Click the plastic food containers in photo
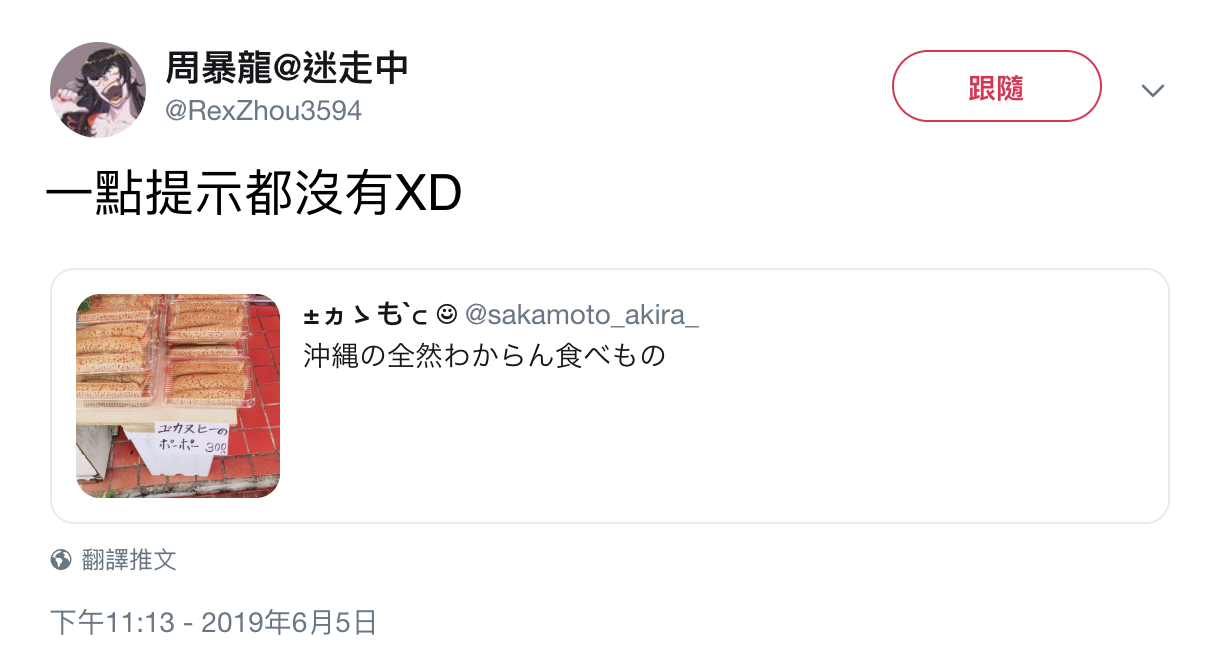 tap(160, 350)
